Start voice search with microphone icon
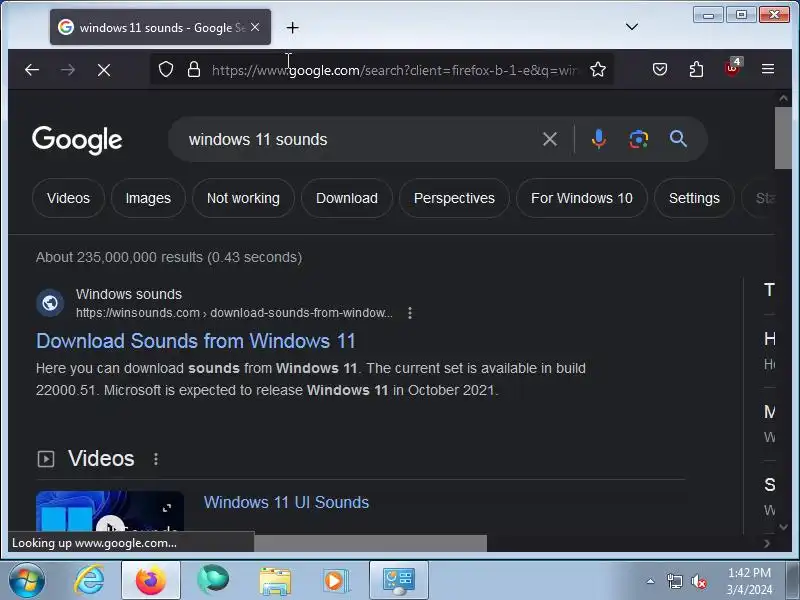This screenshot has height=600, width=800. tap(599, 139)
